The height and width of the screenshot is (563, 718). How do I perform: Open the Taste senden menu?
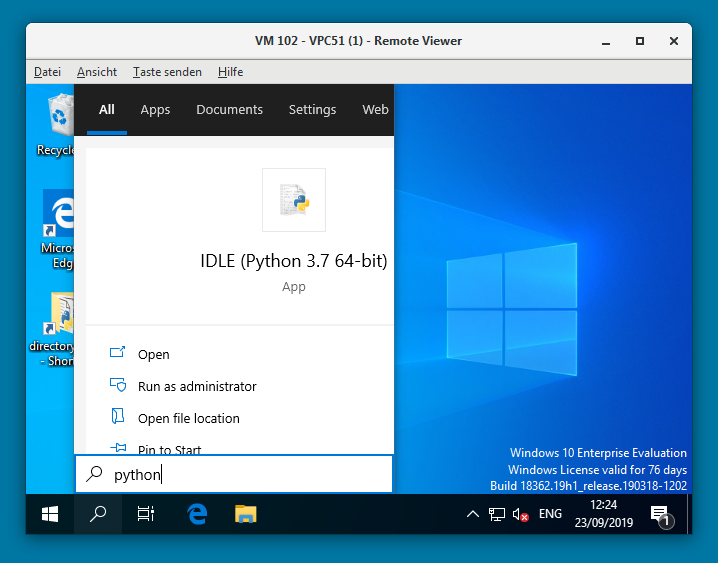167,72
